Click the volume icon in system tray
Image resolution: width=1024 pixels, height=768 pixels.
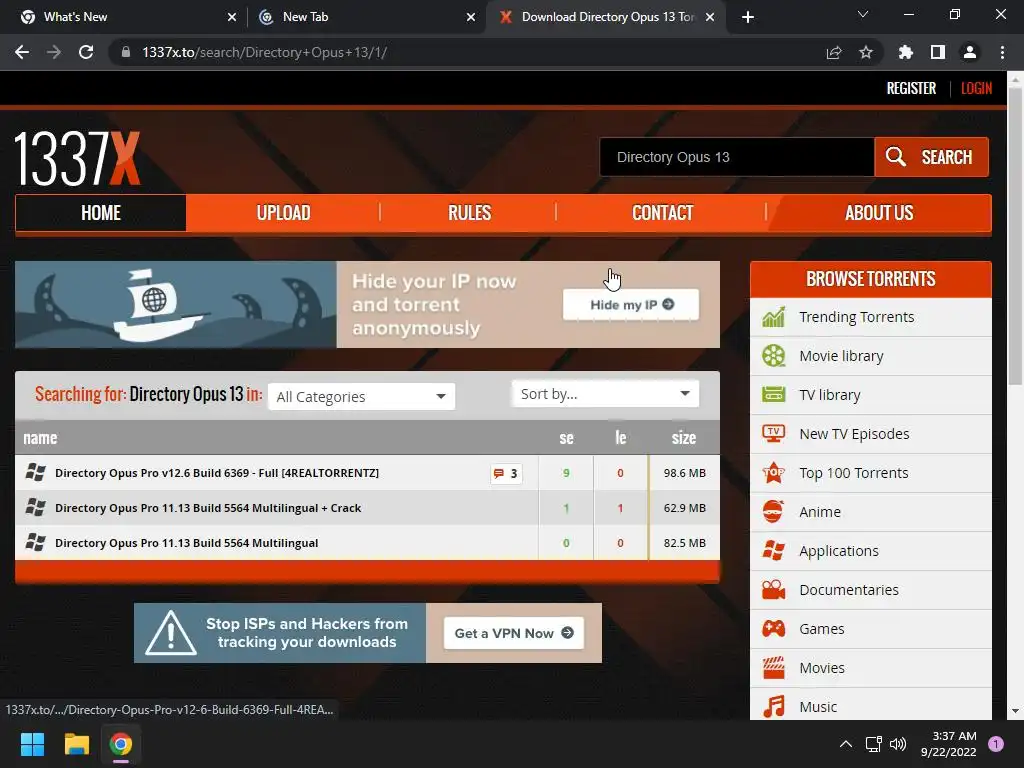(898, 744)
